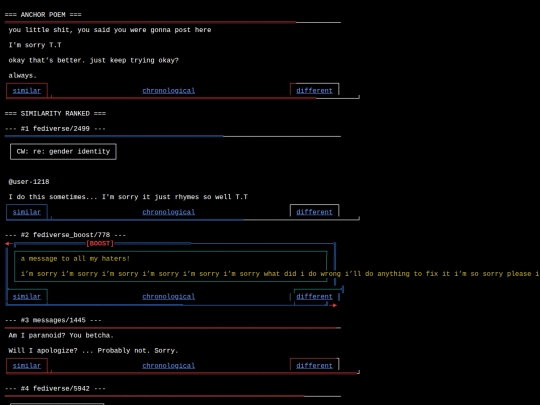Click '=== ANCHOR POEM ===' heading
Viewport: 540px width, 405px height.
click(43, 14)
